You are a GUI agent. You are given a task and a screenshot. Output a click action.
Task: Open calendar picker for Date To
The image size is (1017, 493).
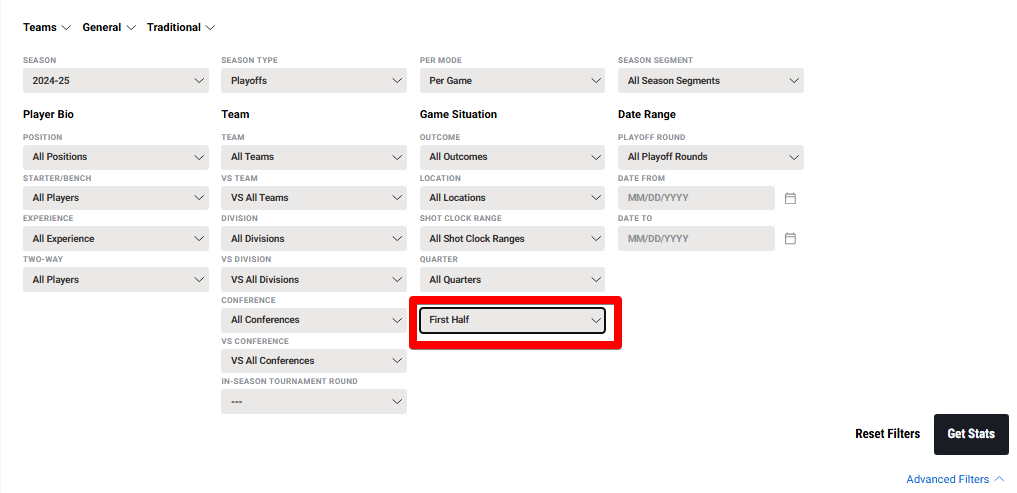pos(790,239)
